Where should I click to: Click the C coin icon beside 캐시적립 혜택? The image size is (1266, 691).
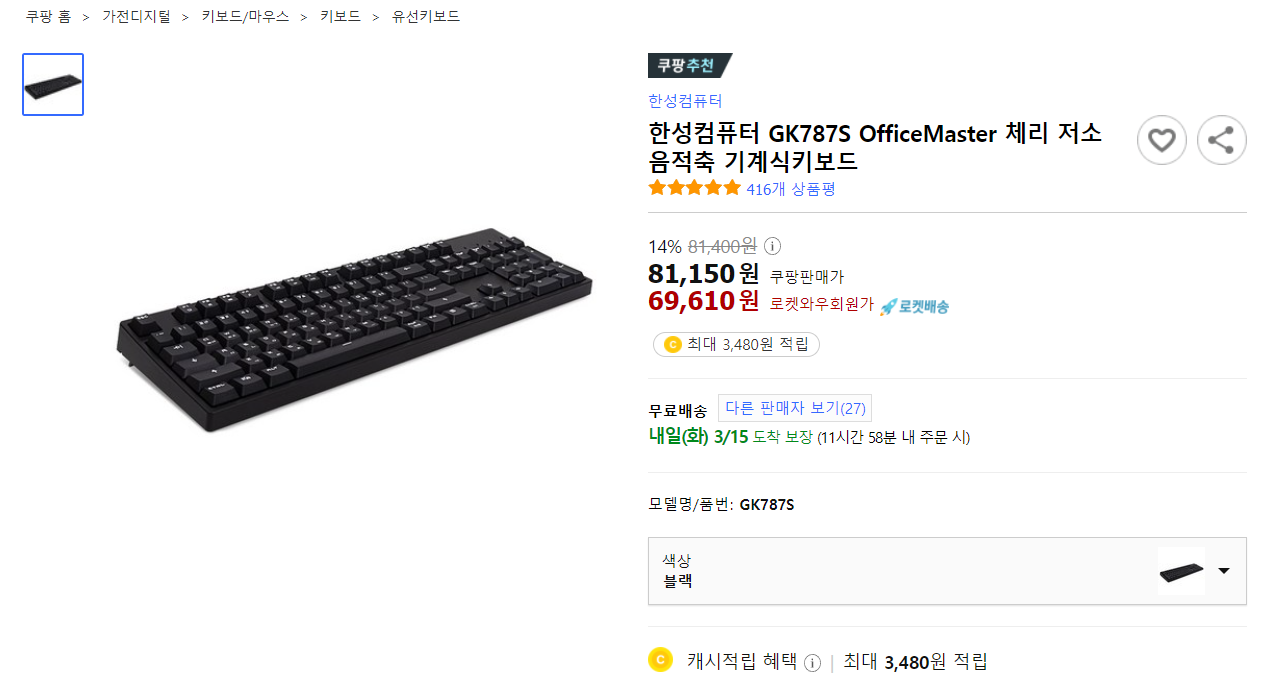click(660, 661)
